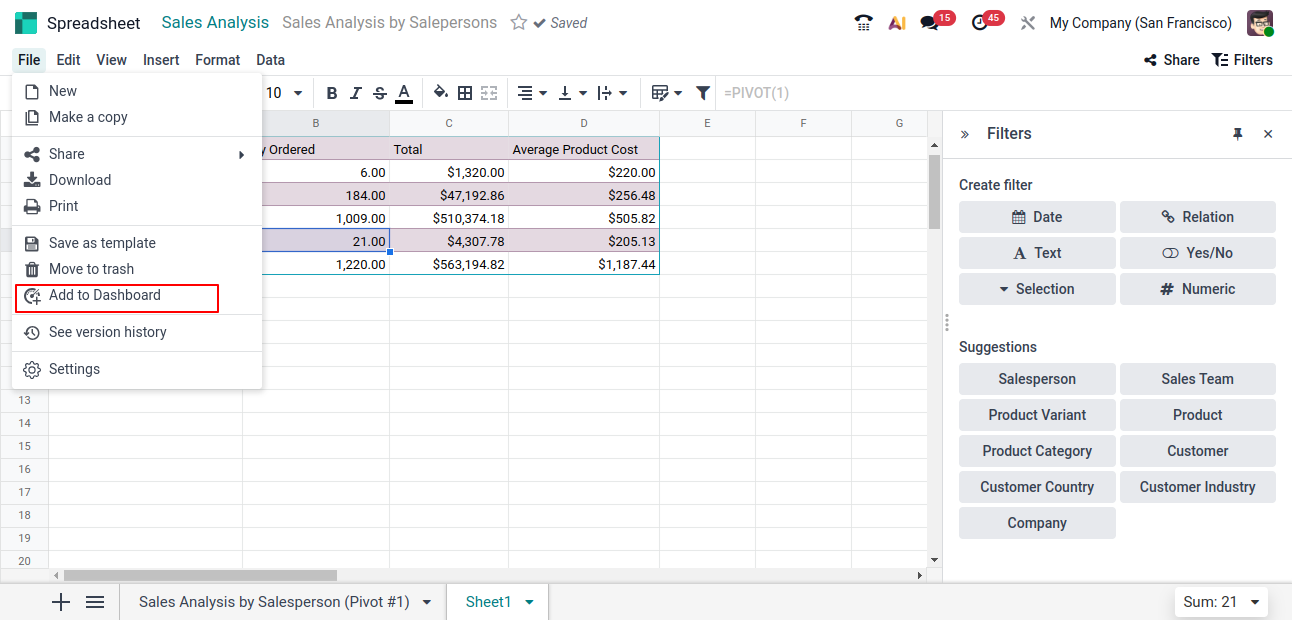Toggle bold formatting in the toolbar
1292x620 pixels.
click(332, 93)
